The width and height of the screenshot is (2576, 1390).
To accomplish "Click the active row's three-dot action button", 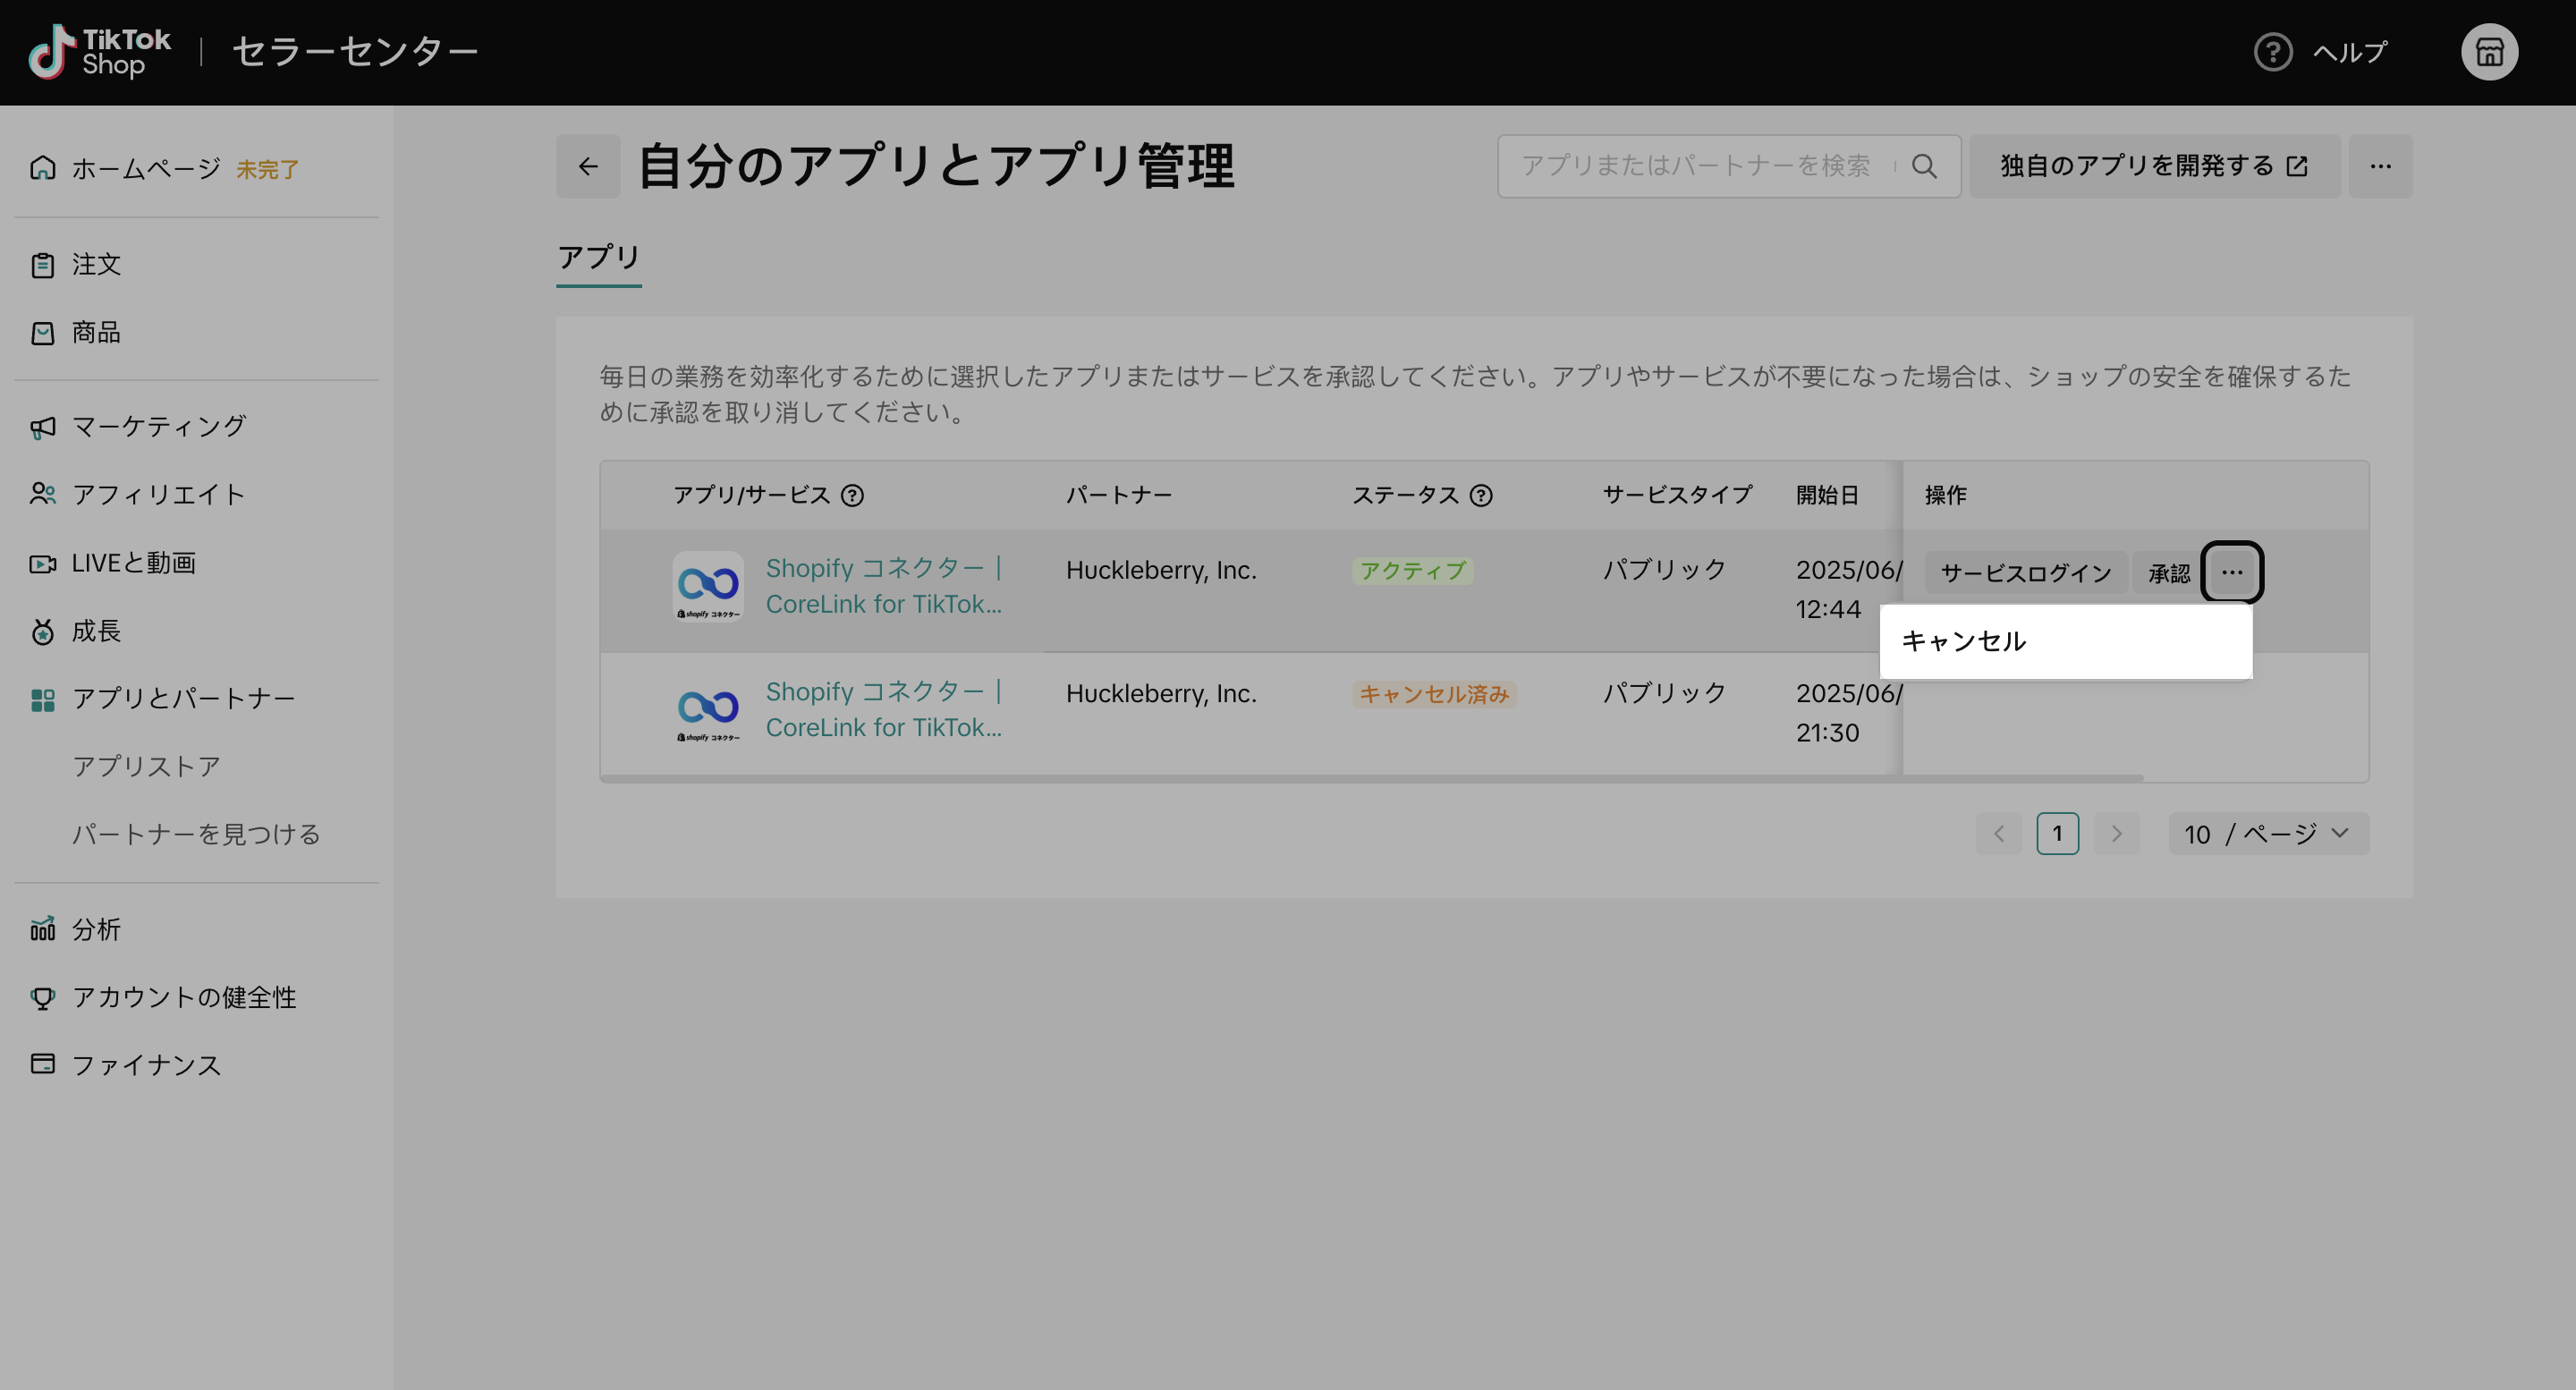I will (x=2231, y=572).
